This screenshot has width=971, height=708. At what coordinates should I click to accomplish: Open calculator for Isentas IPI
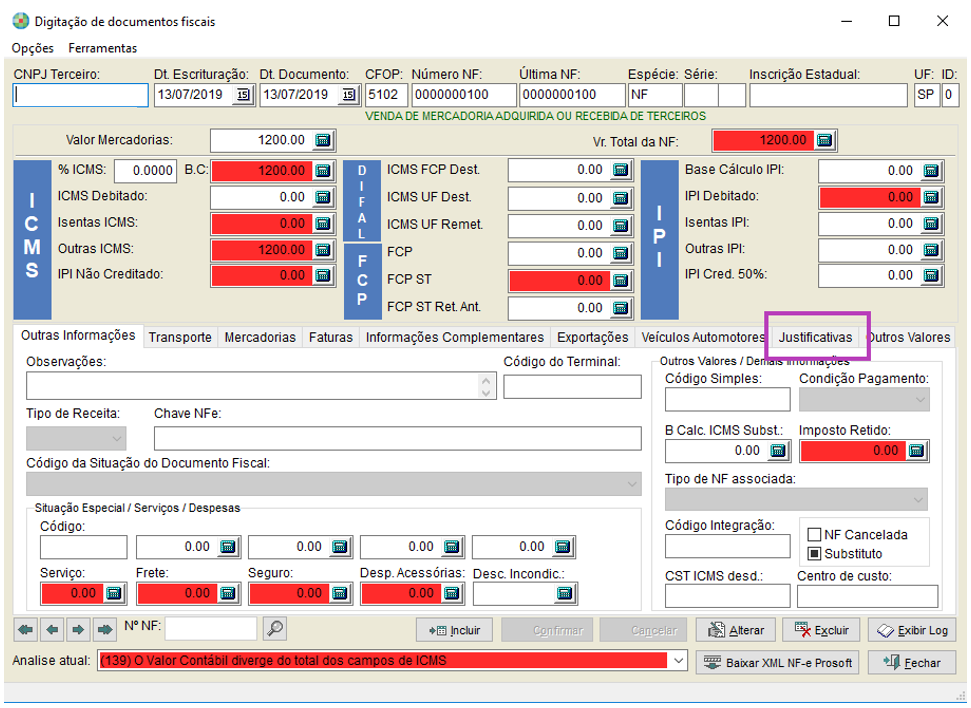point(931,224)
